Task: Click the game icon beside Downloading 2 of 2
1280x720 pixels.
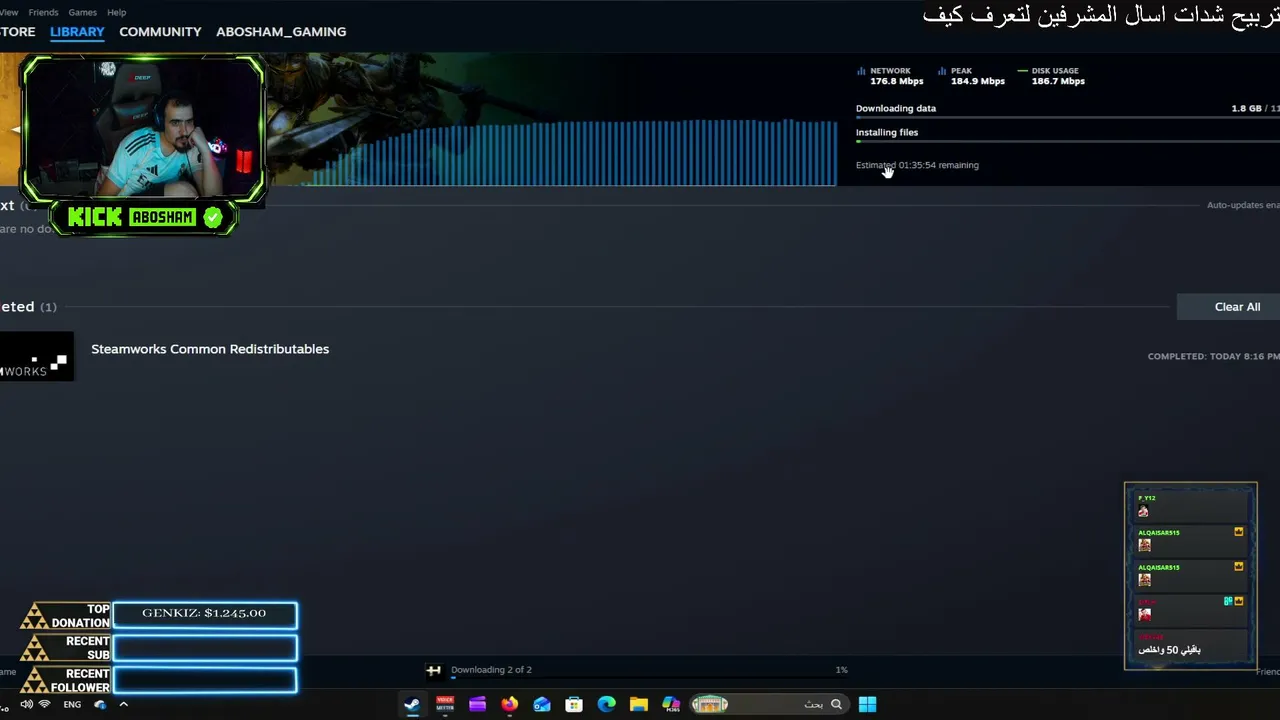Action: coord(434,670)
